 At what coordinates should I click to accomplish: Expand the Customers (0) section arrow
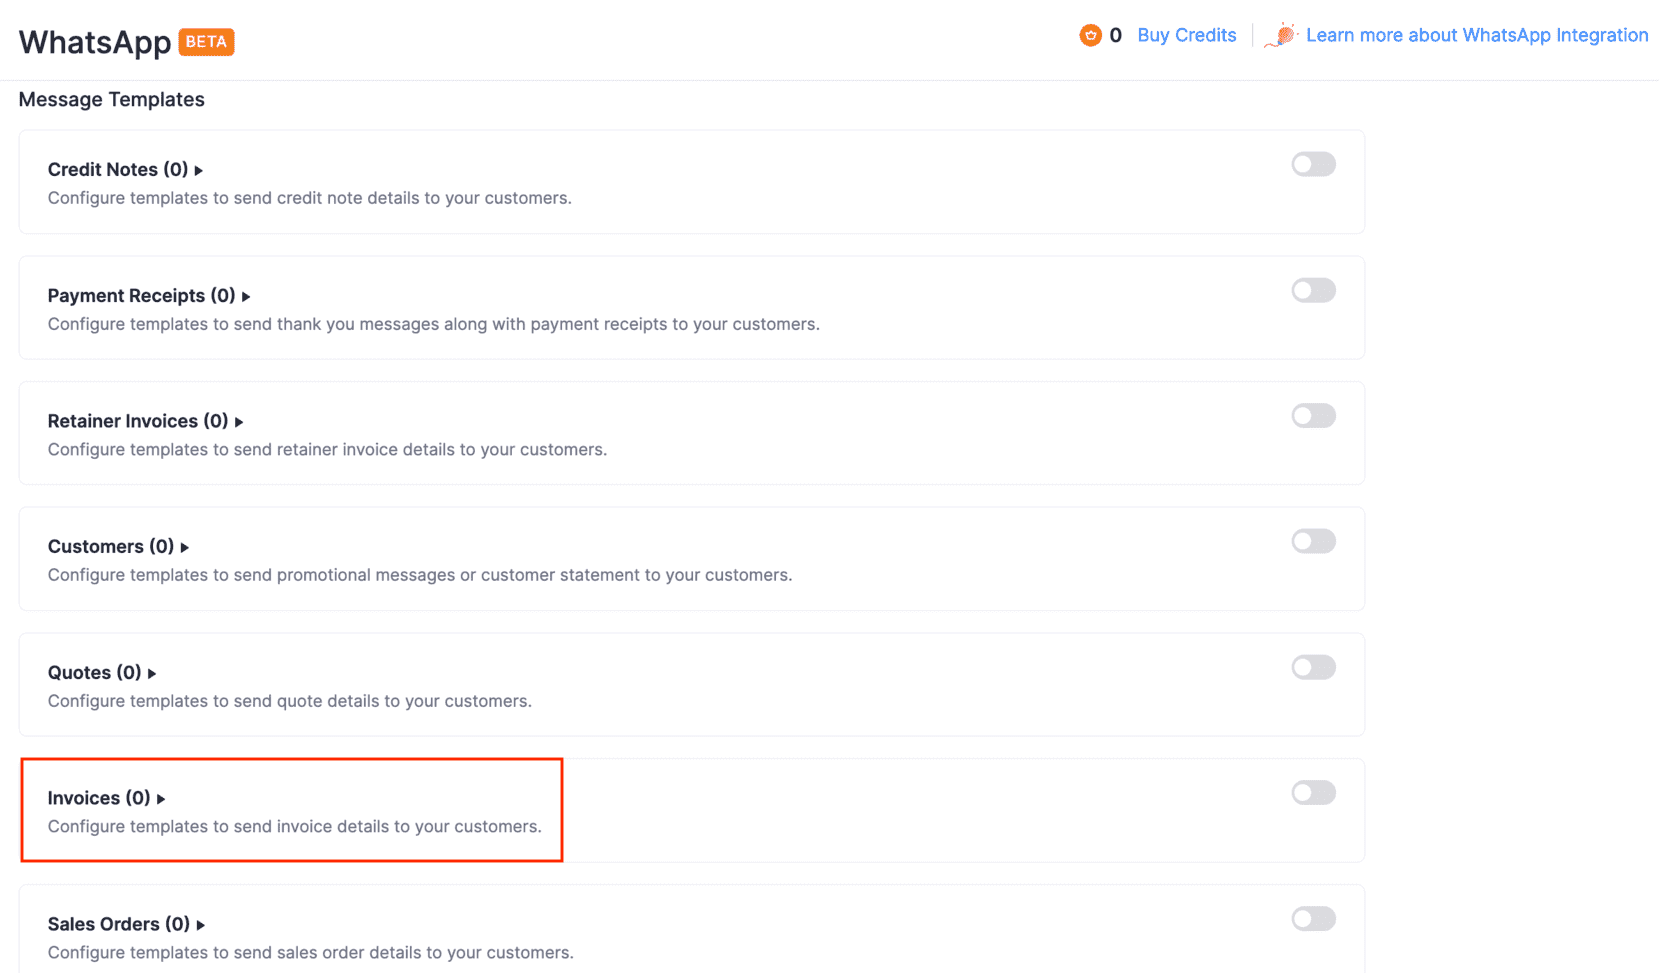(x=185, y=548)
